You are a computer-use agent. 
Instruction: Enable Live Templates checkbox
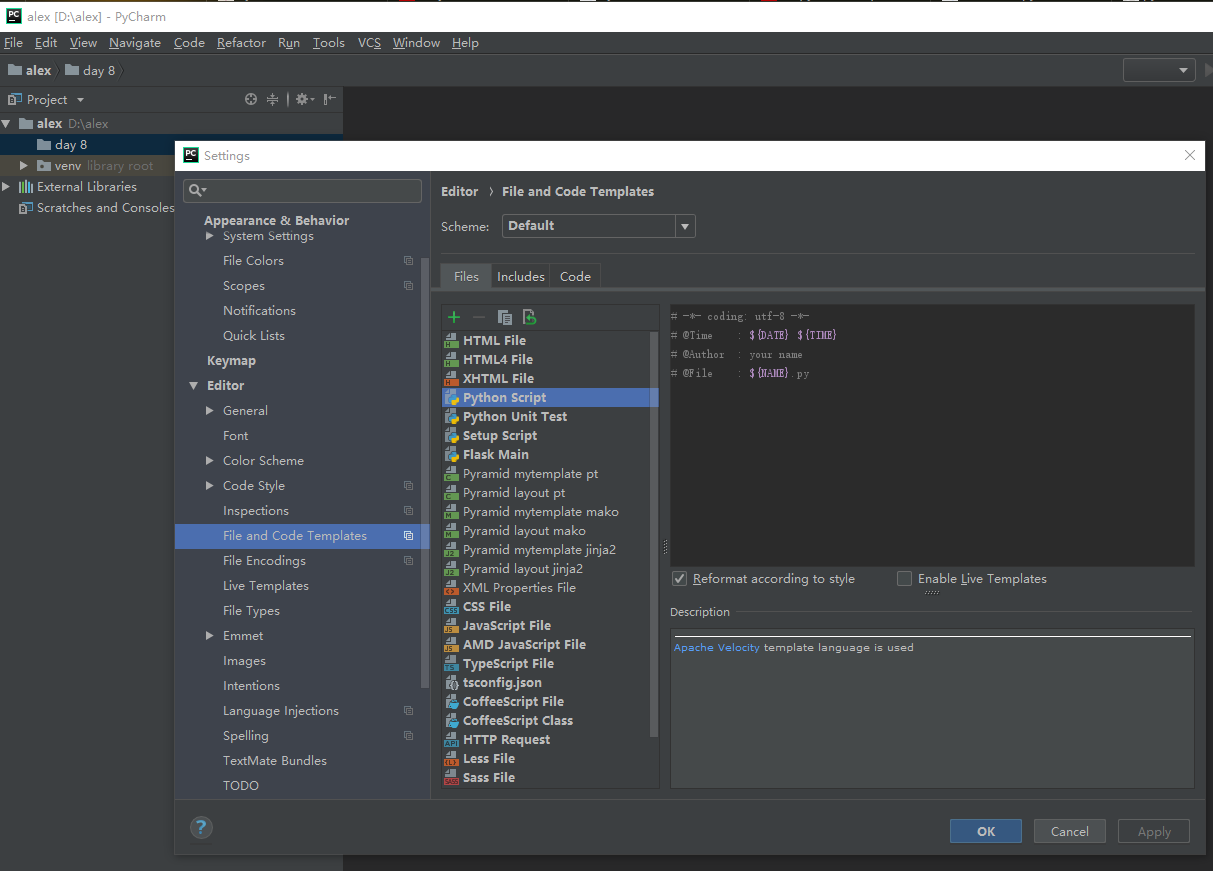[905, 579]
